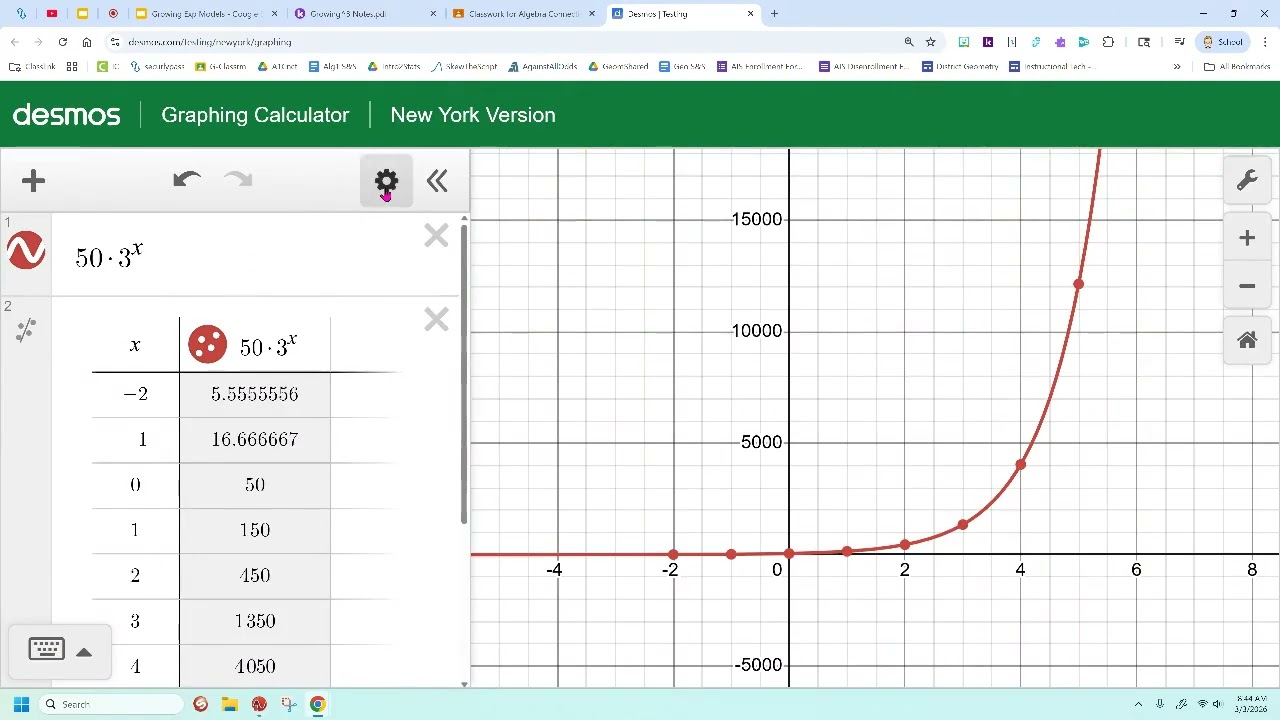Collapse the expression list panel
The height and width of the screenshot is (720, 1280).
pos(437,181)
